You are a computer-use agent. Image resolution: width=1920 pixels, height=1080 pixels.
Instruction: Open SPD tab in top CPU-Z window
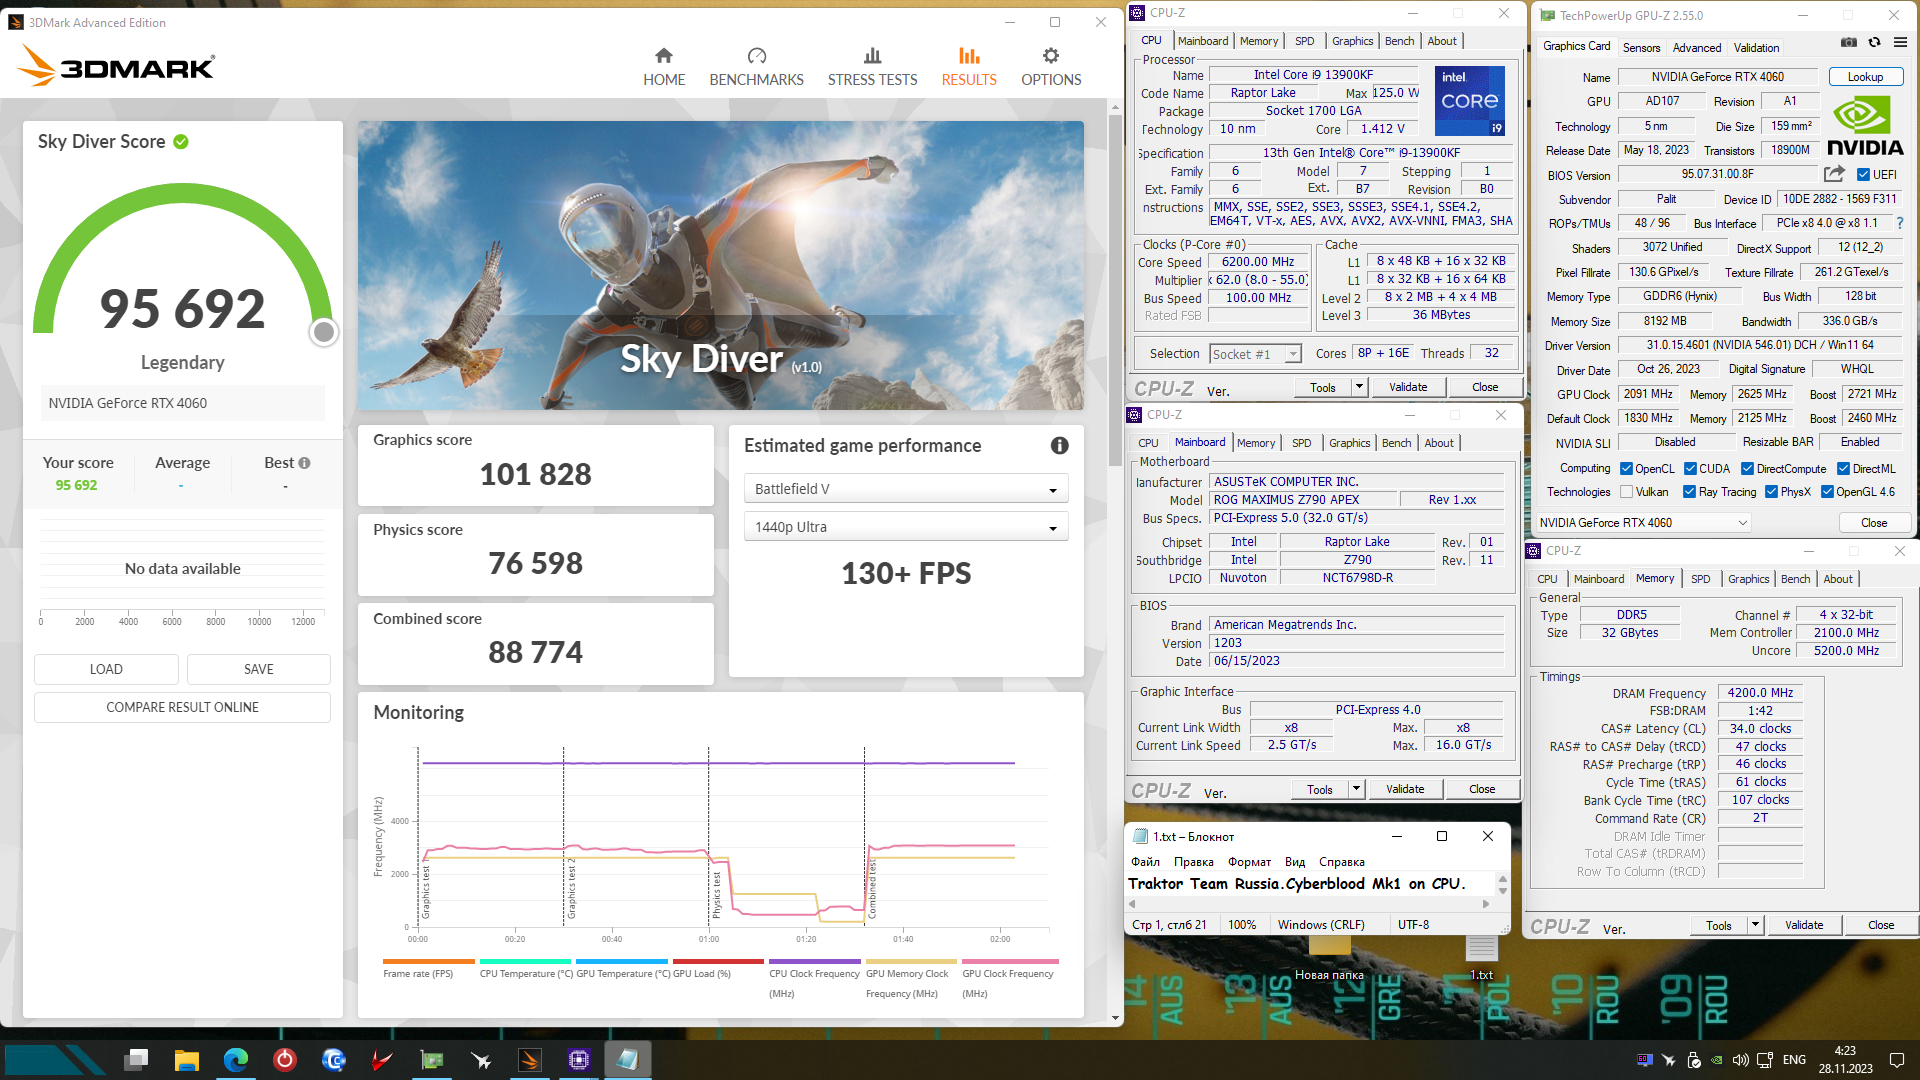[1305, 41]
